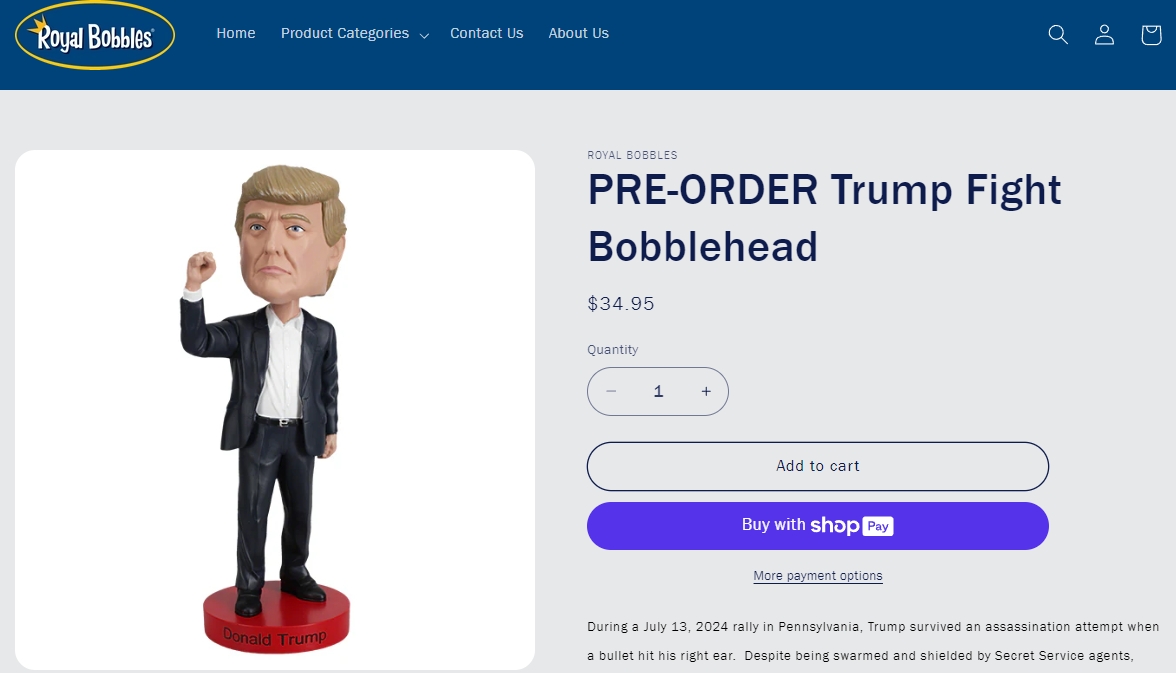View the shopping cart icon
This screenshot has width=1176, height=673.
[1151, 34]
